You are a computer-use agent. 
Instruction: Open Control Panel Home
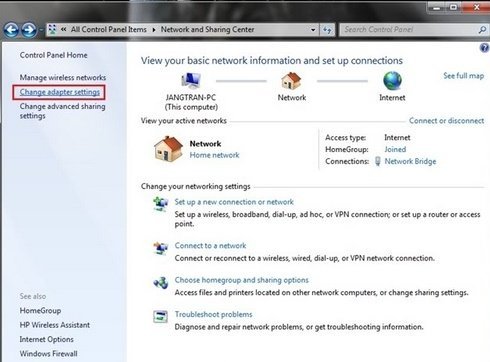(53, 55)
